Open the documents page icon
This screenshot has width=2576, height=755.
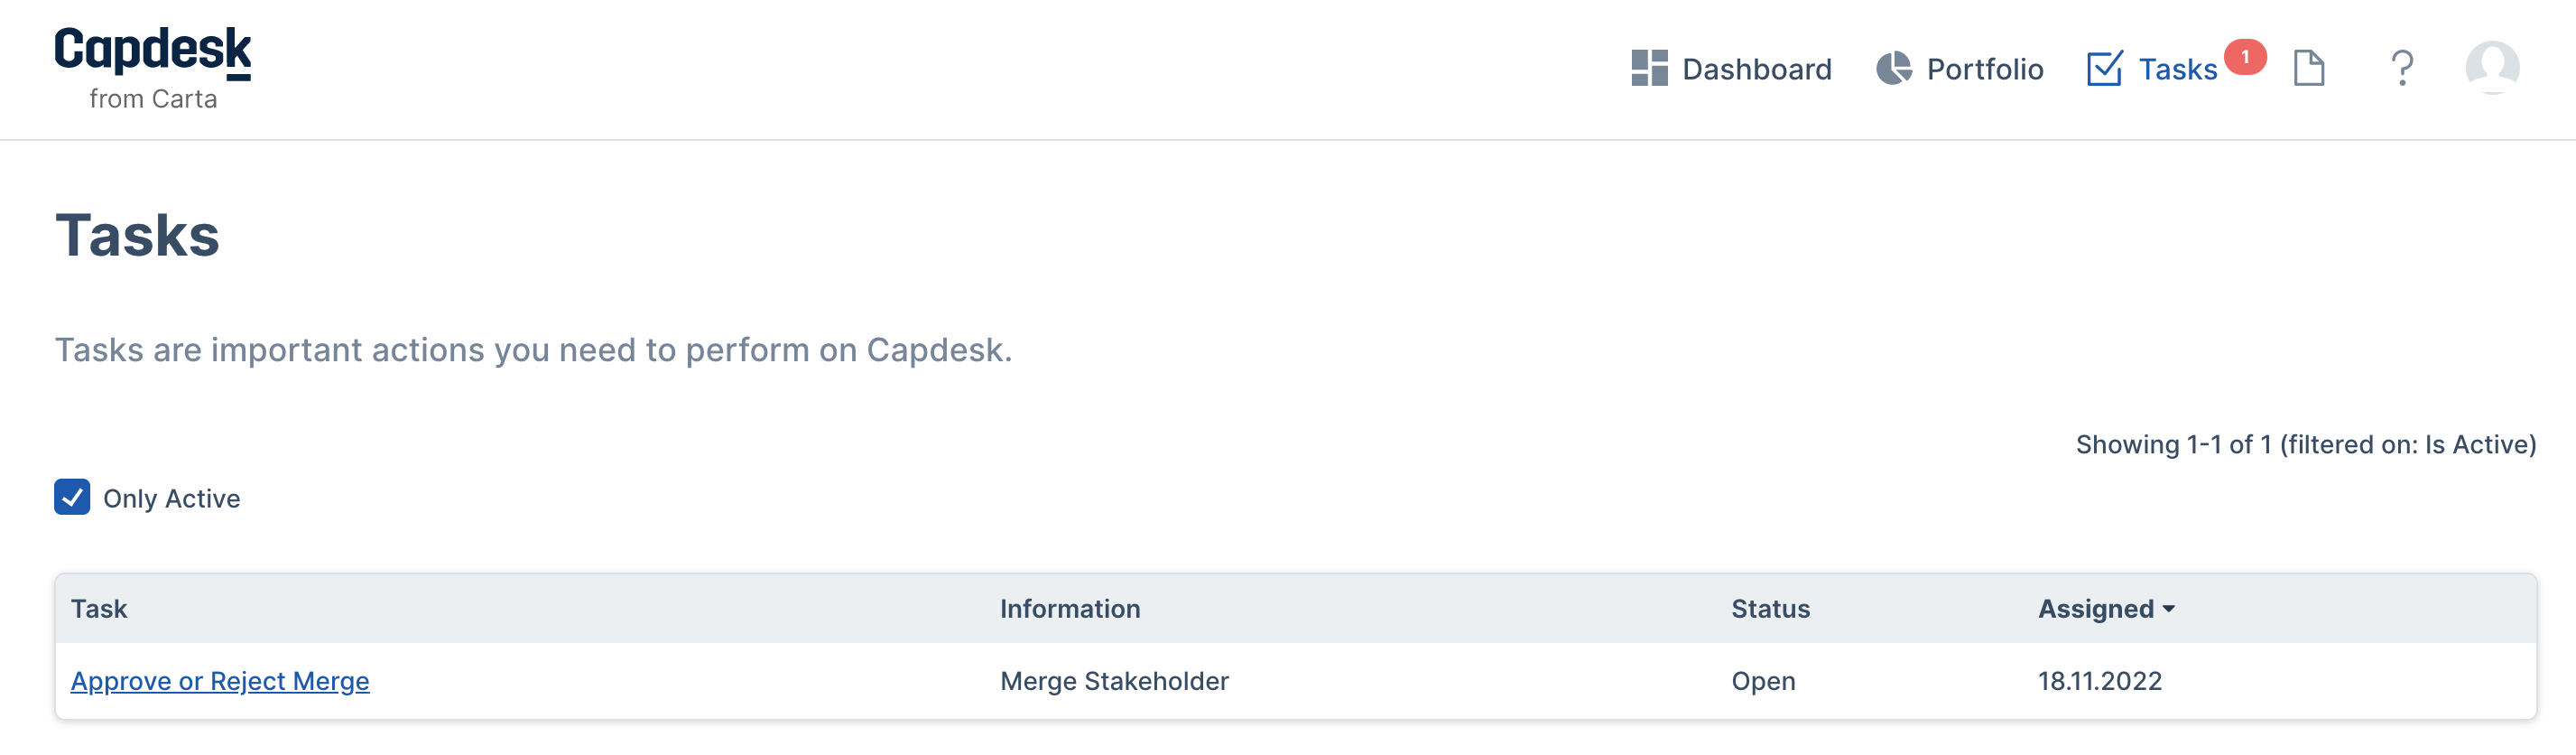pyautogui.click(x=2308, y=69)
